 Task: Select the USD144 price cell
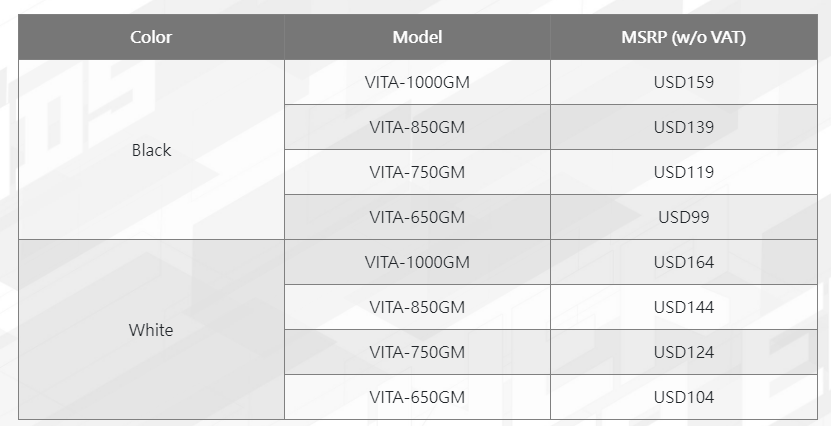pos(684,307)
